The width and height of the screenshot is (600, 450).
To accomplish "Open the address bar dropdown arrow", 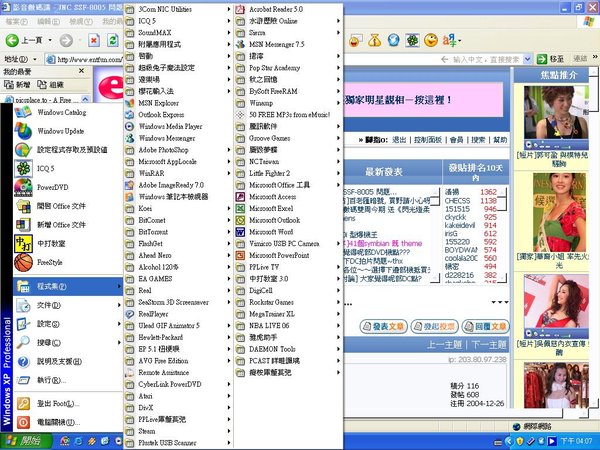I will point(528,59).
